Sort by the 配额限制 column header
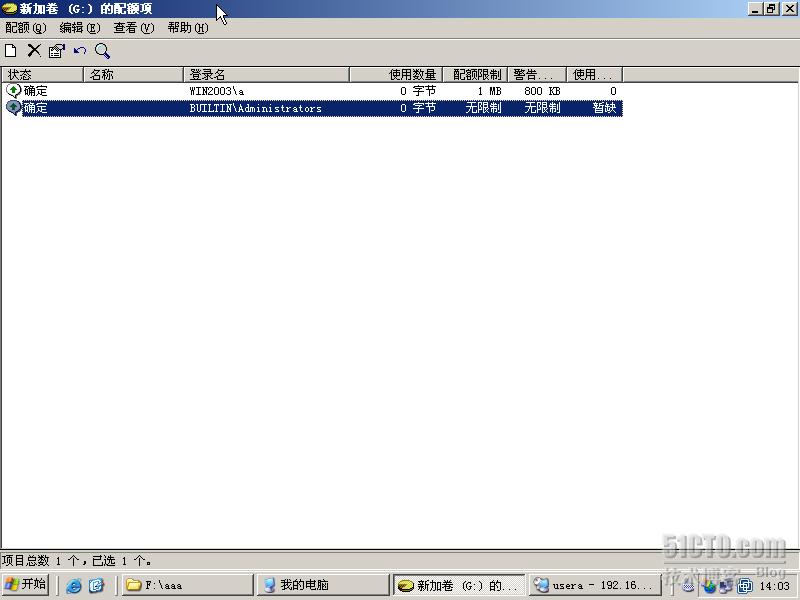 (475, 74)
